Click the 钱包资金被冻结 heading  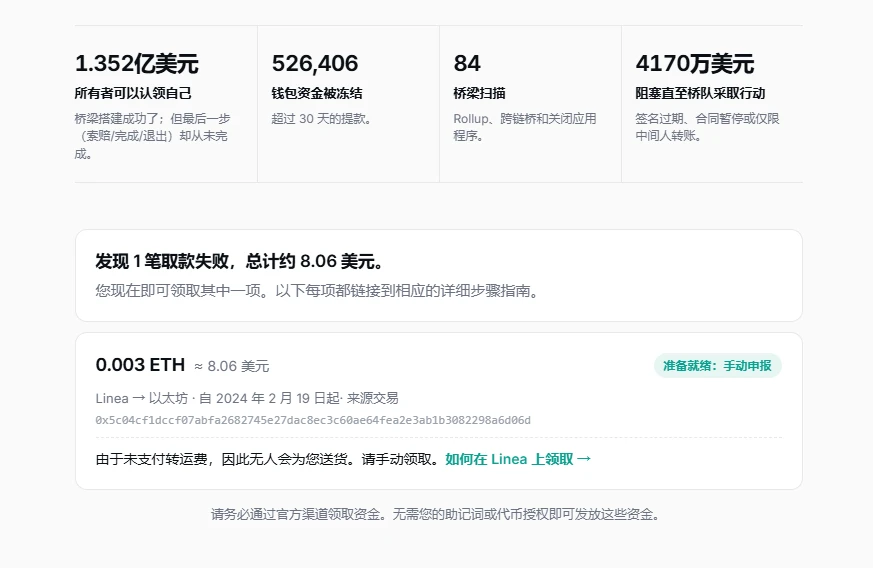(x=317, y=93)
